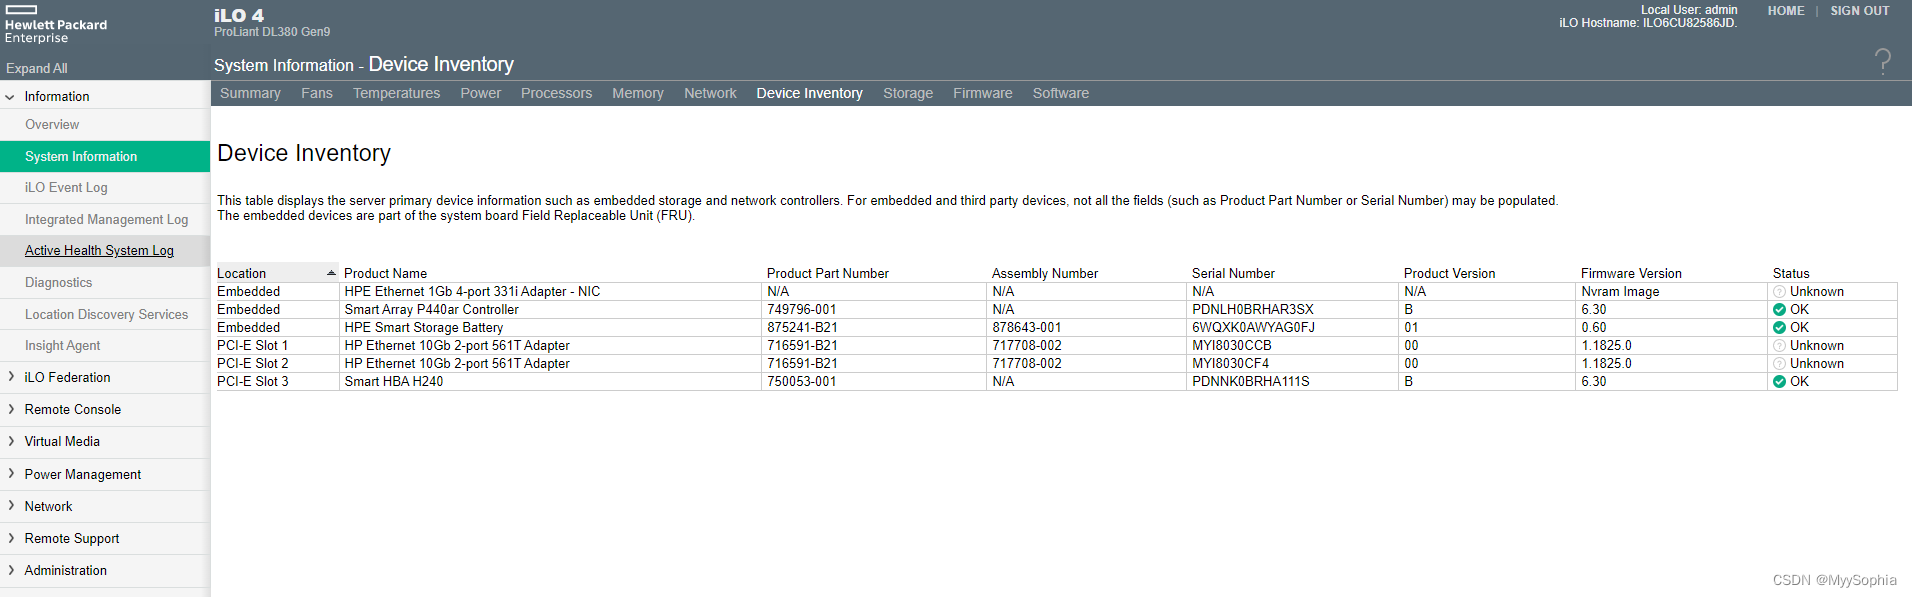Viewport: 1912px width, 597px height.
Task: Click Smart HBA H240 product name
Action: coord(394,382)
